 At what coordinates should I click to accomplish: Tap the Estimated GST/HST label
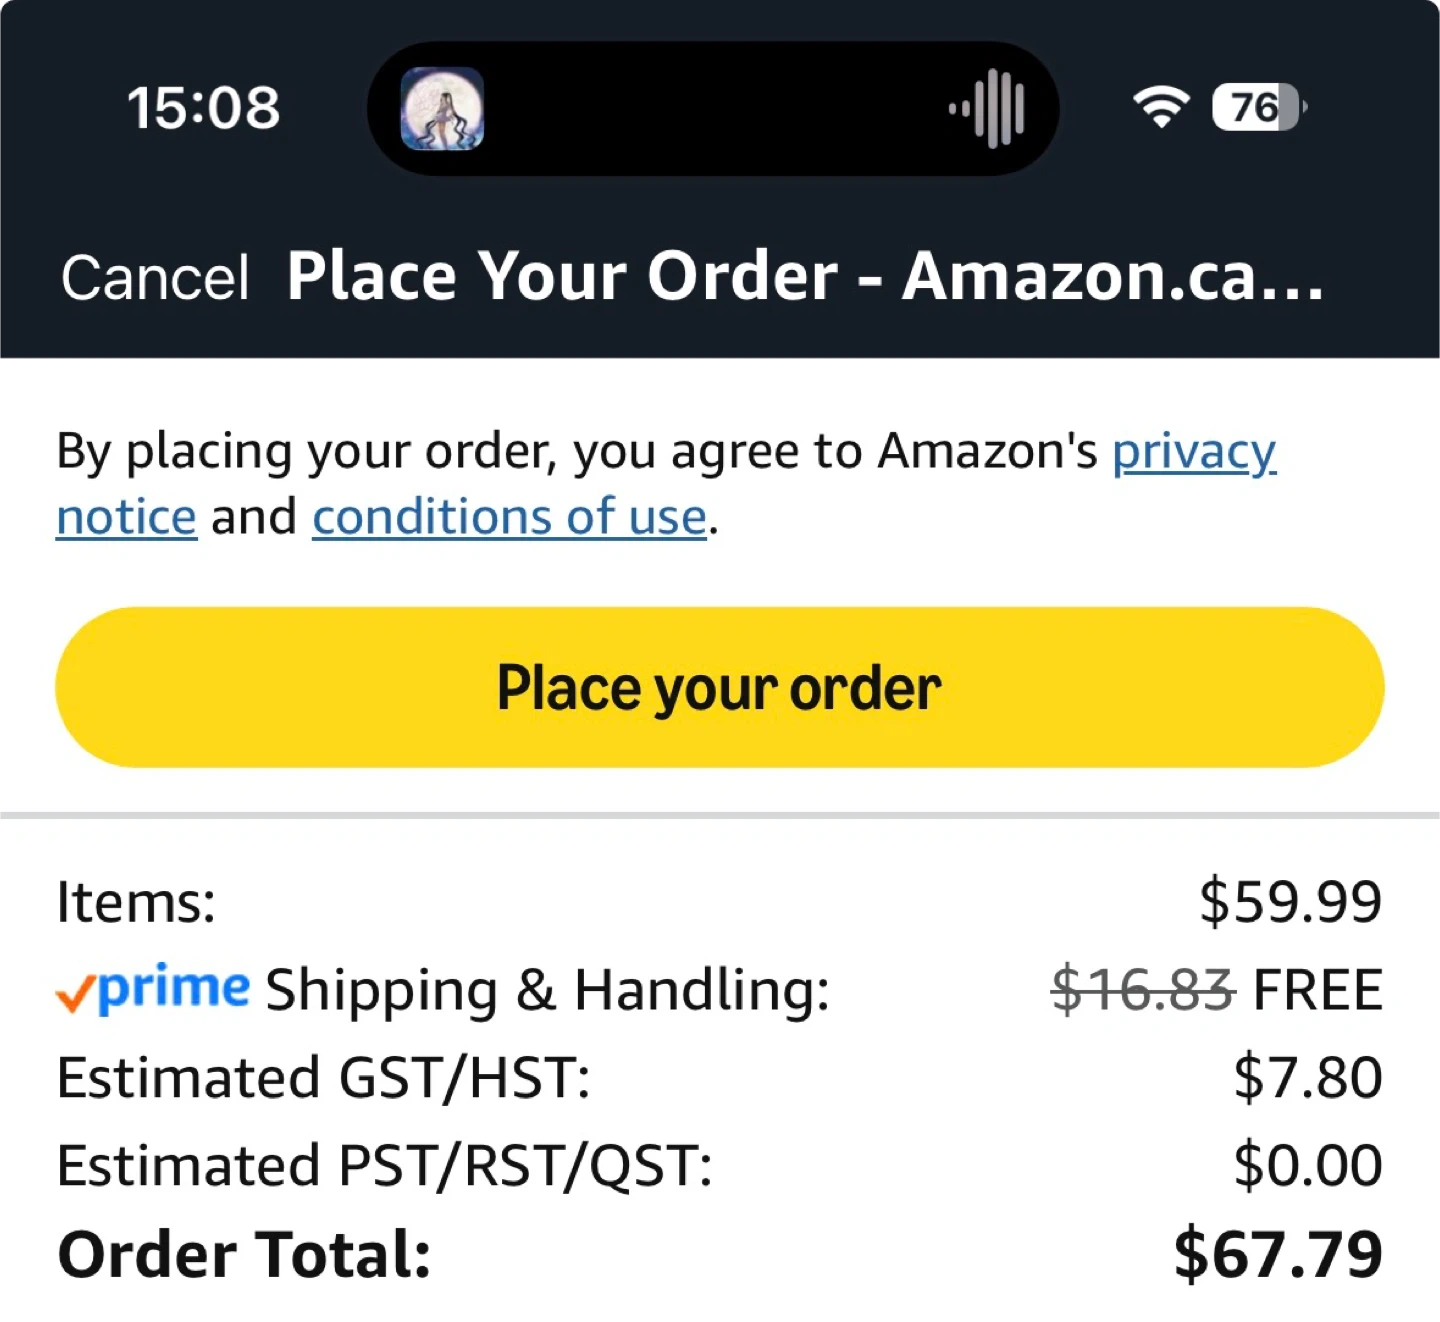click(323, 1078)
